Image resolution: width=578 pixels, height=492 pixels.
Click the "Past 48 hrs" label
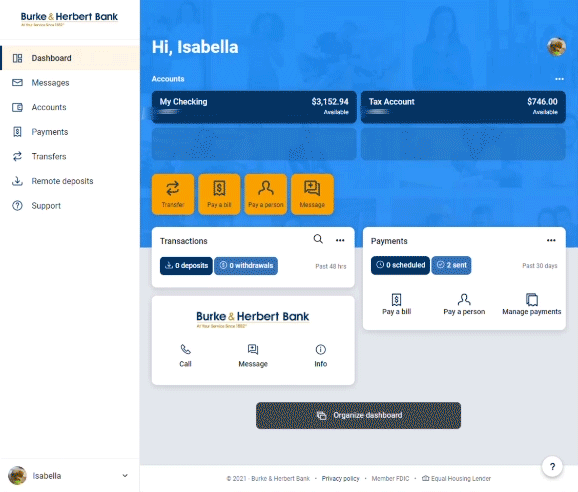point(331,266)
